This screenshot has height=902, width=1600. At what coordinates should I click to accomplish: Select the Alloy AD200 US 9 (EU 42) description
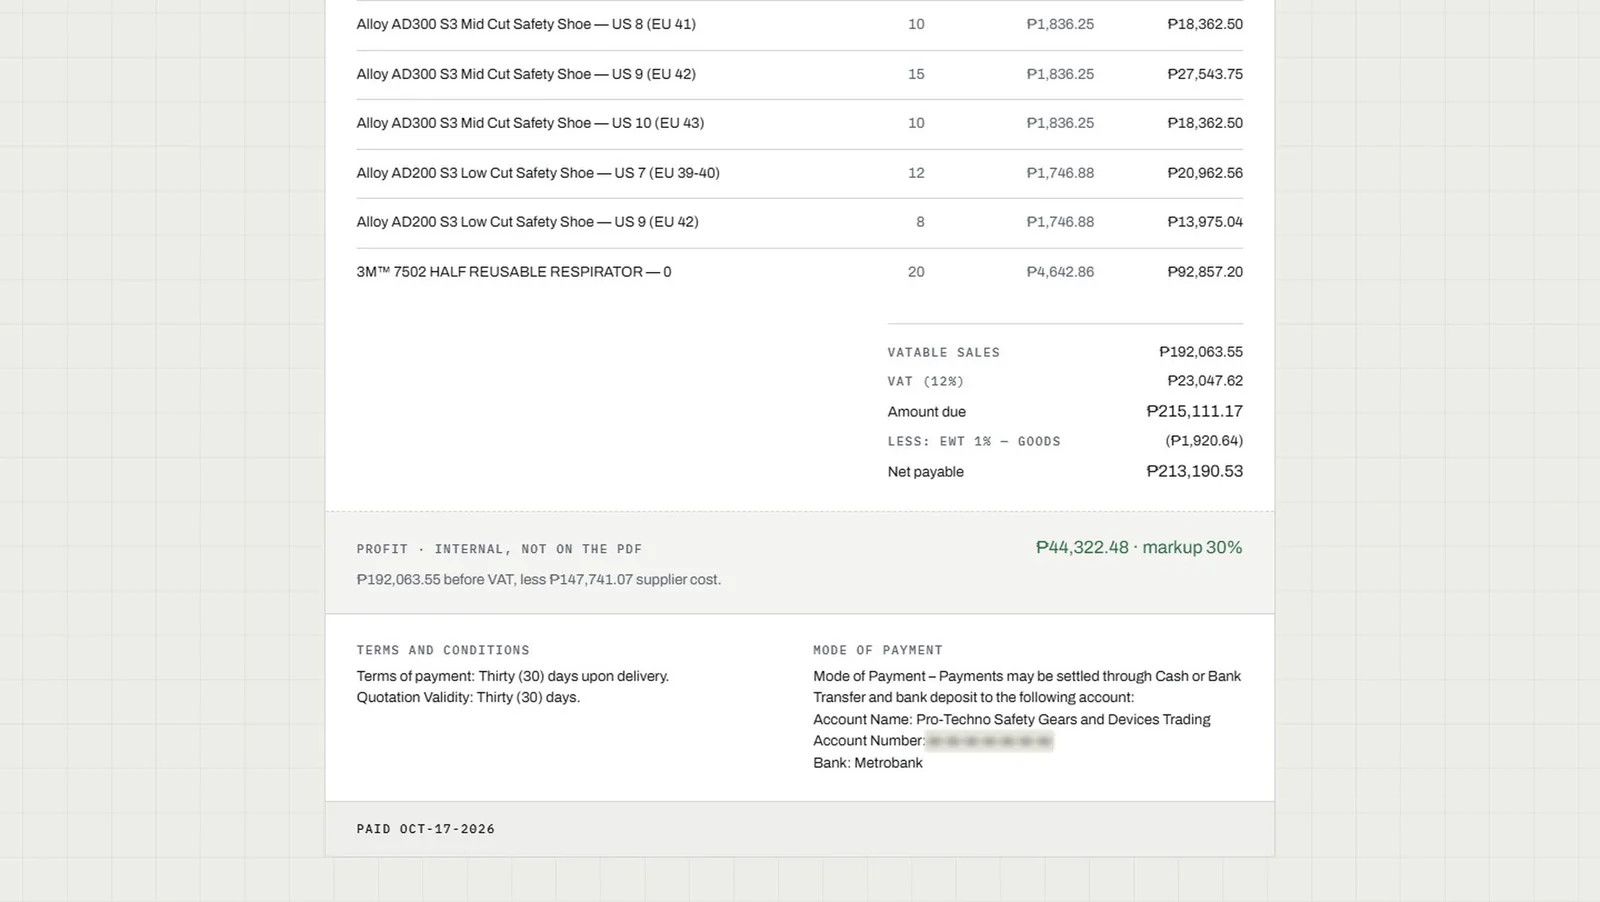(527, 222)
